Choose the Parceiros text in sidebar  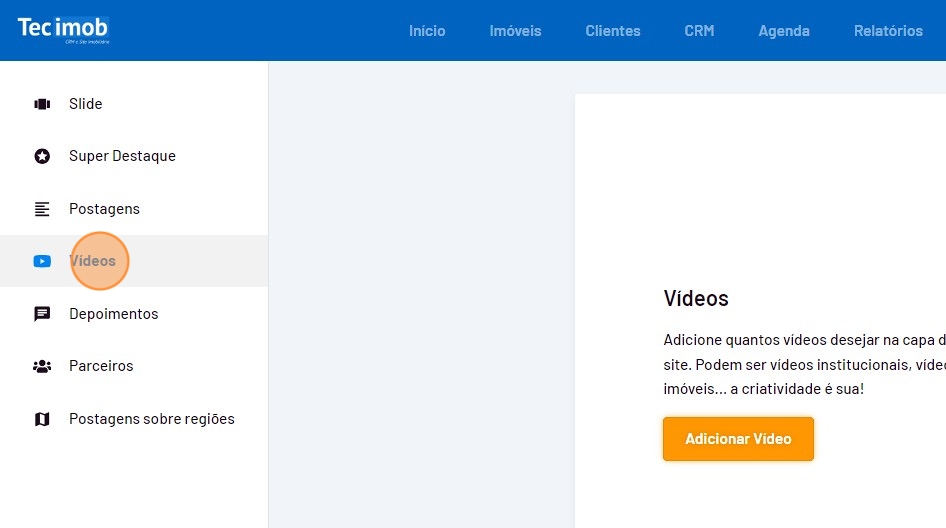(x=101, y=366)
